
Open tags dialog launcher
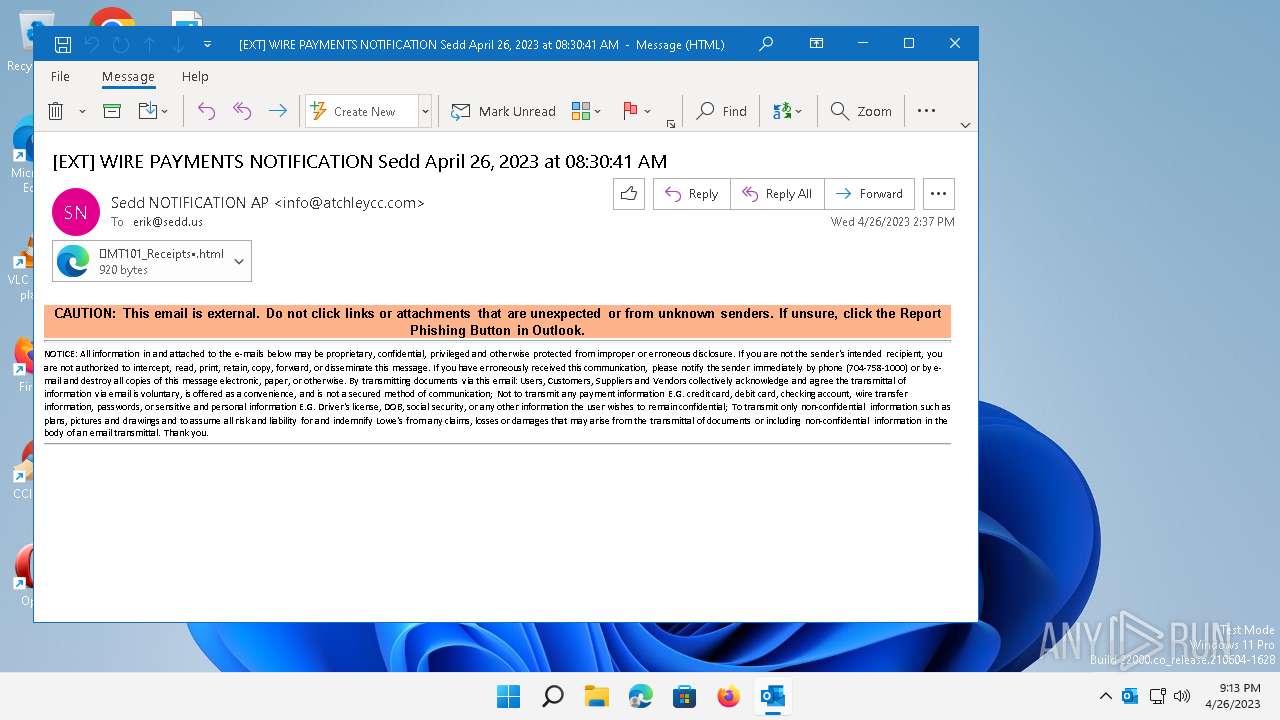671,124
